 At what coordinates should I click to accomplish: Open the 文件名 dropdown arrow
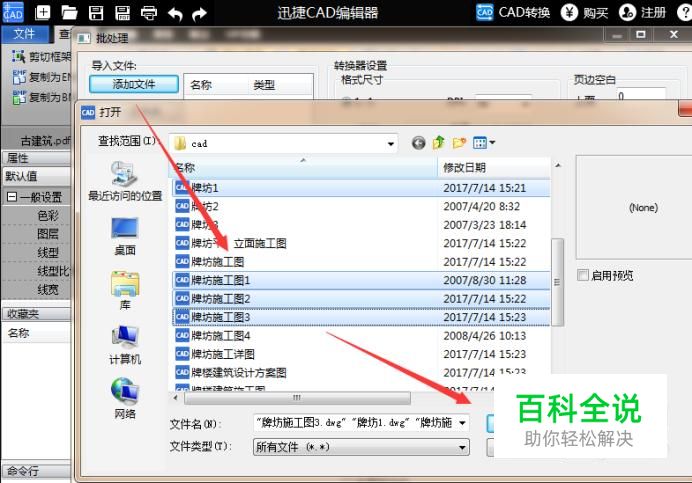pos(463,423)
